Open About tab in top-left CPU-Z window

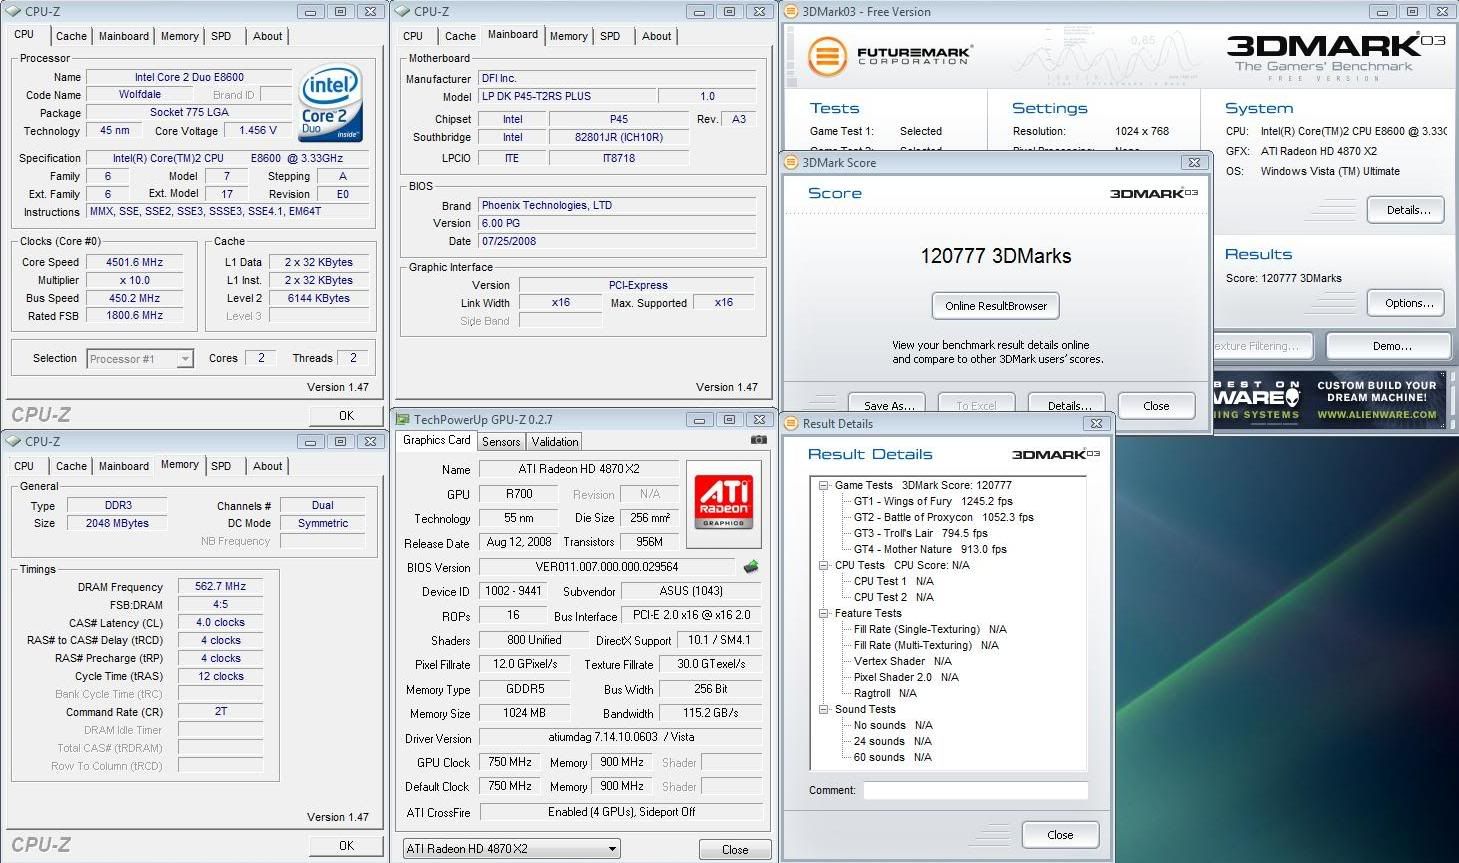(267, 36)
